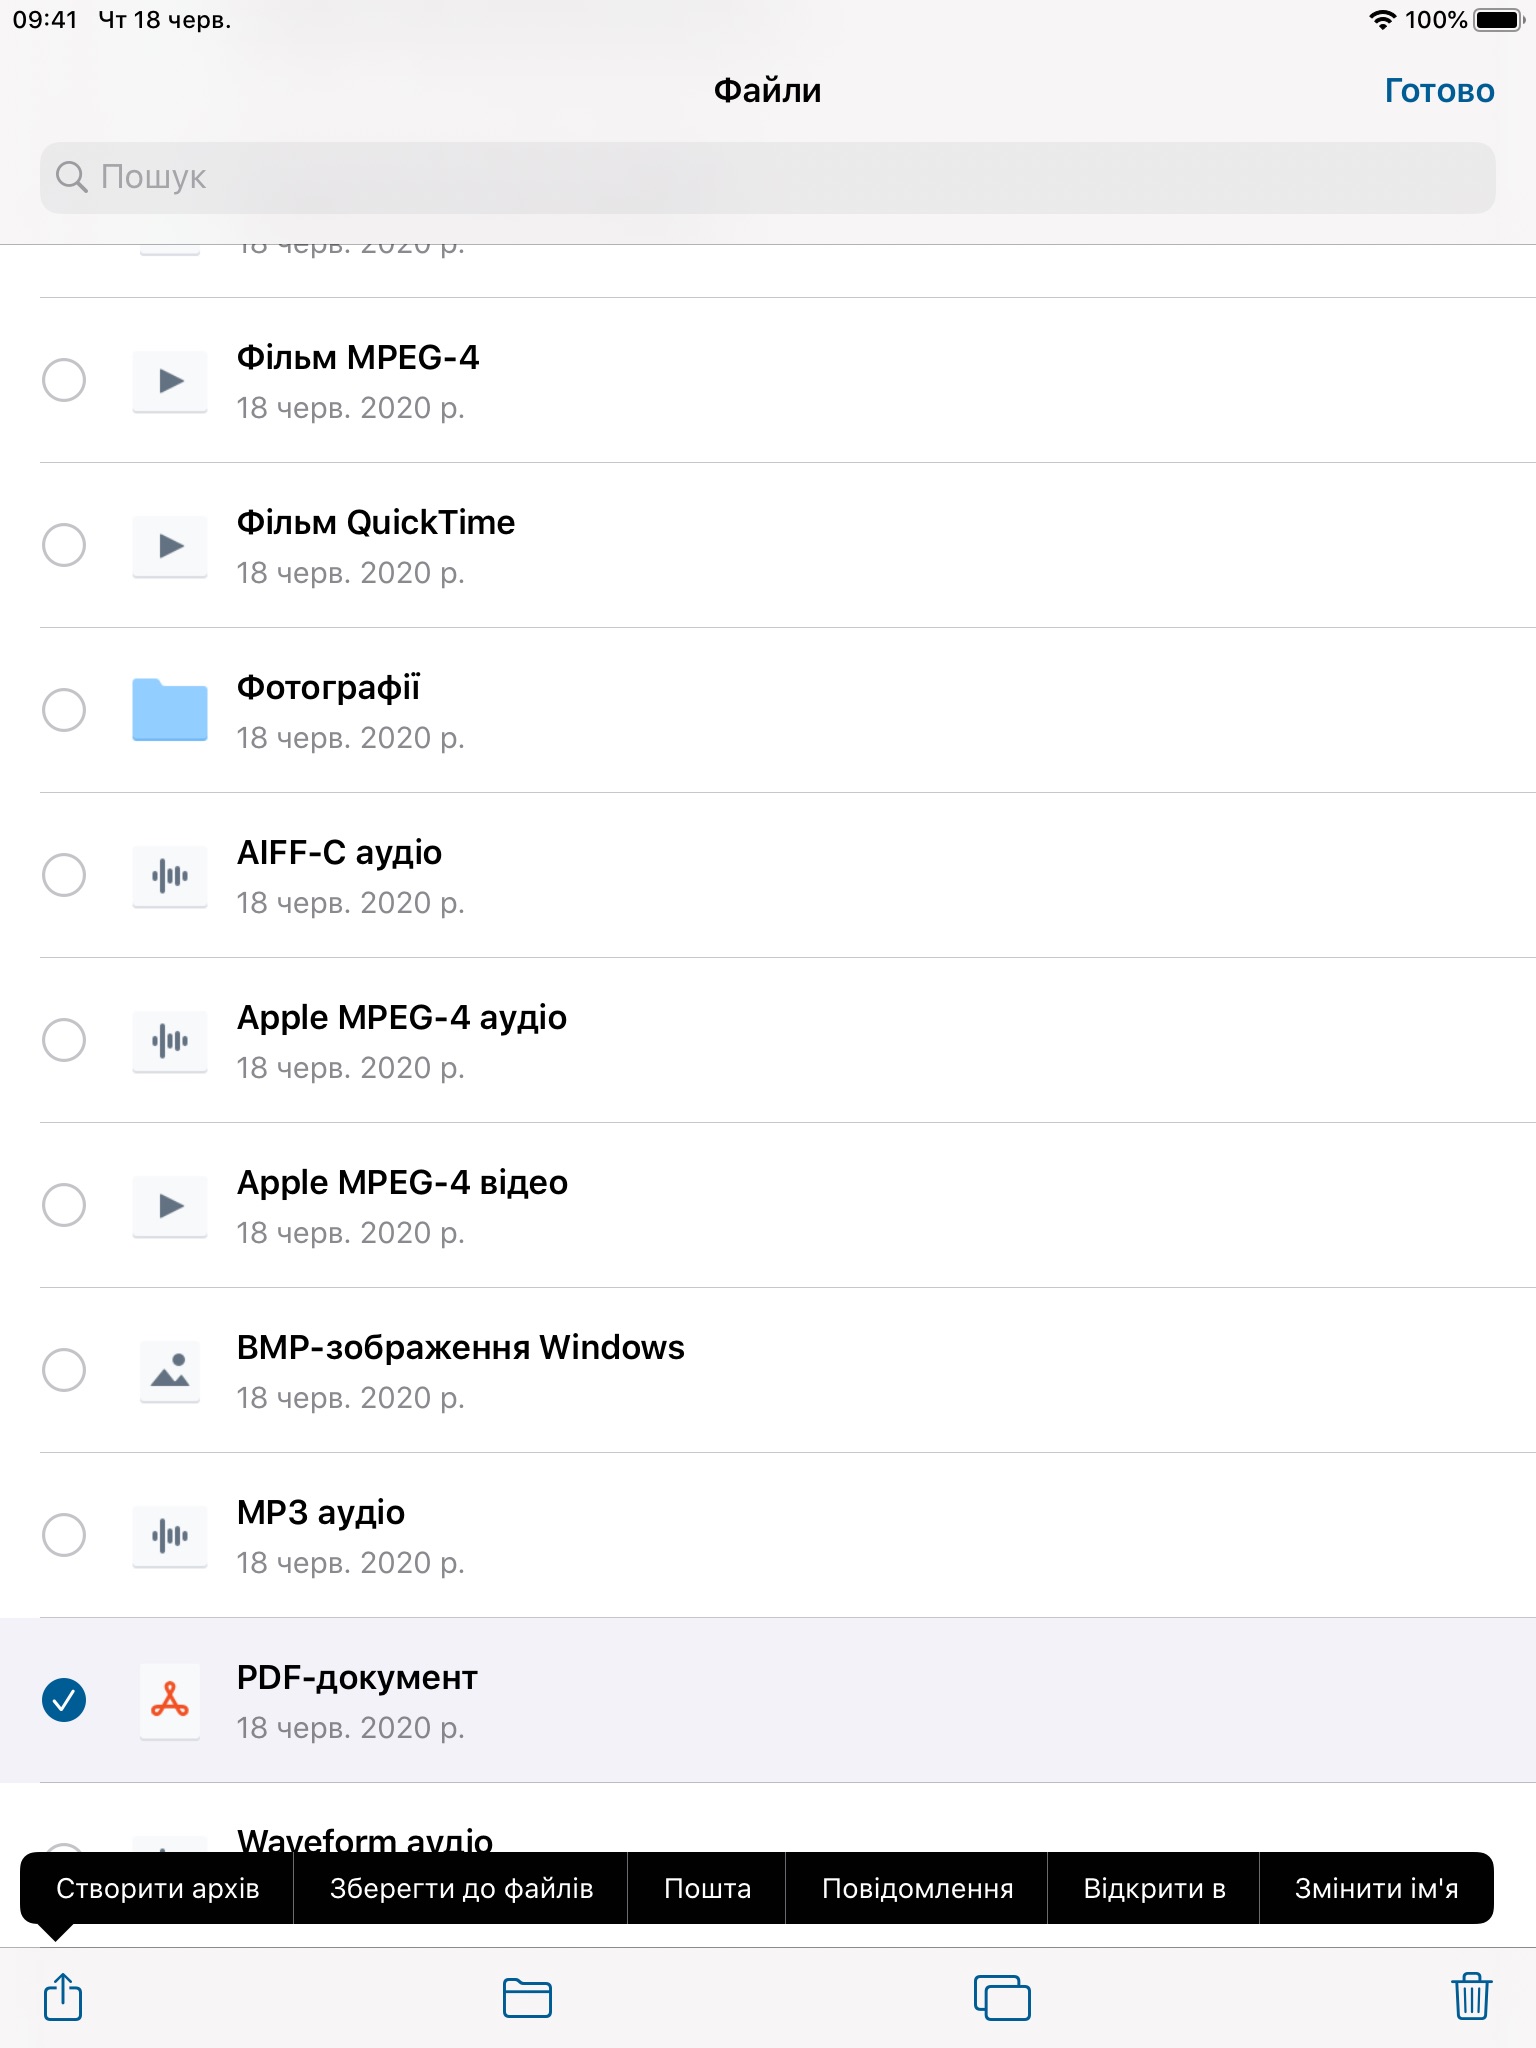Tap the Файли title

coord(767,91)
